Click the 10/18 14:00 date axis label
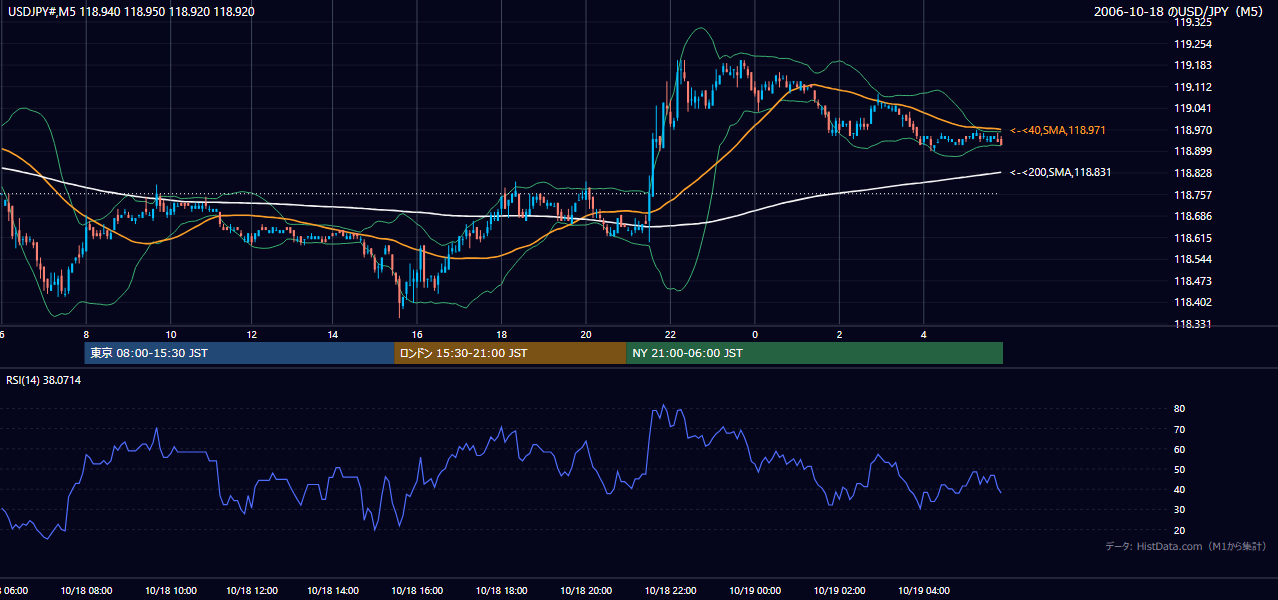The width and height of the screenshot is (1278, 600). click(x=334, y=591)
